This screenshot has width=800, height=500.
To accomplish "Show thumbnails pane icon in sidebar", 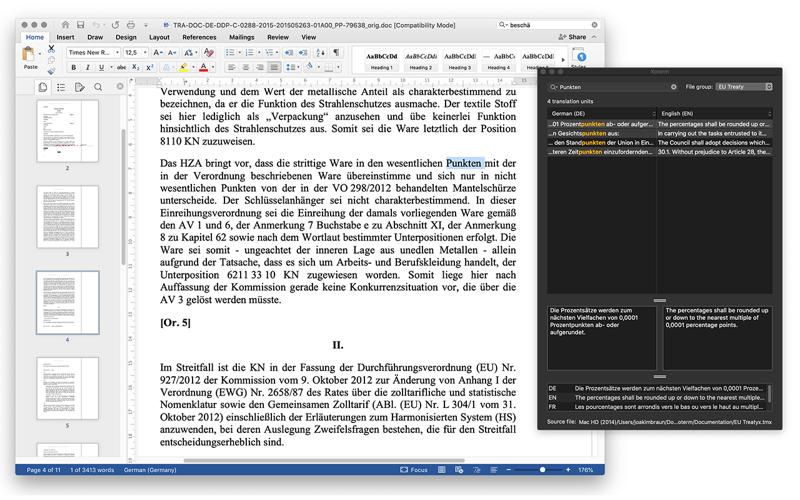I will 43,87.
